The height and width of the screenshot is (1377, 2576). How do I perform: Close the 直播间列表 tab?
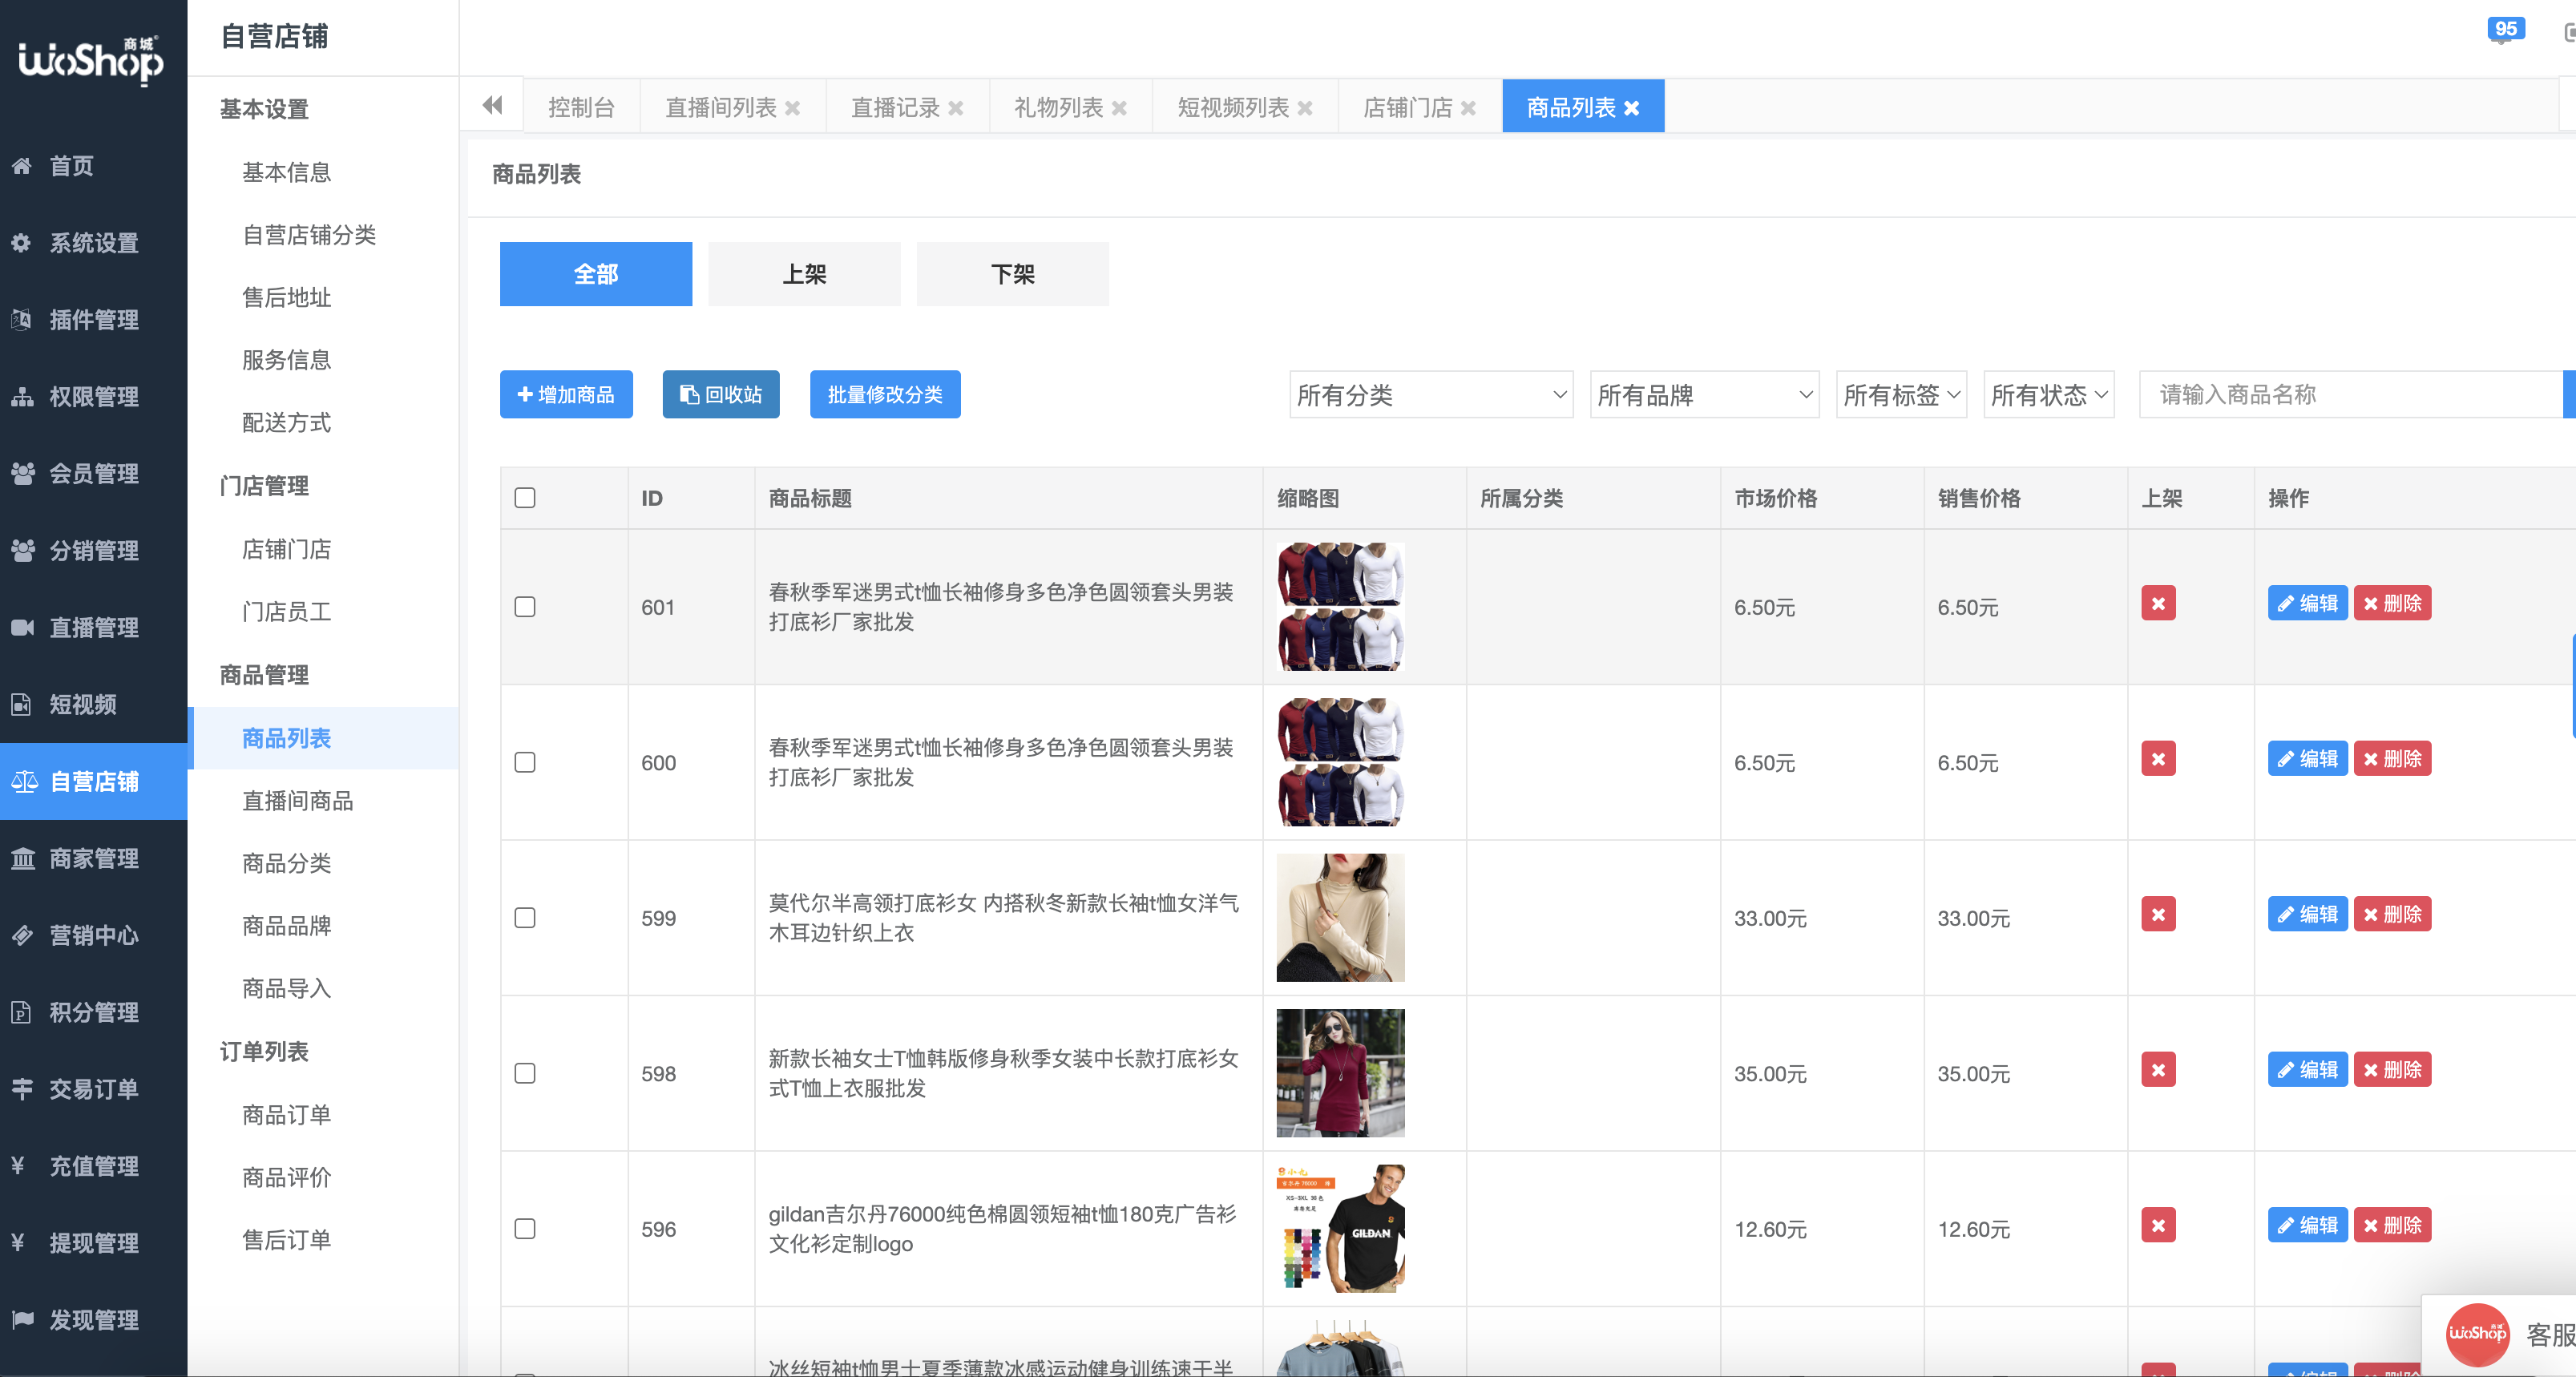[793, 108]
